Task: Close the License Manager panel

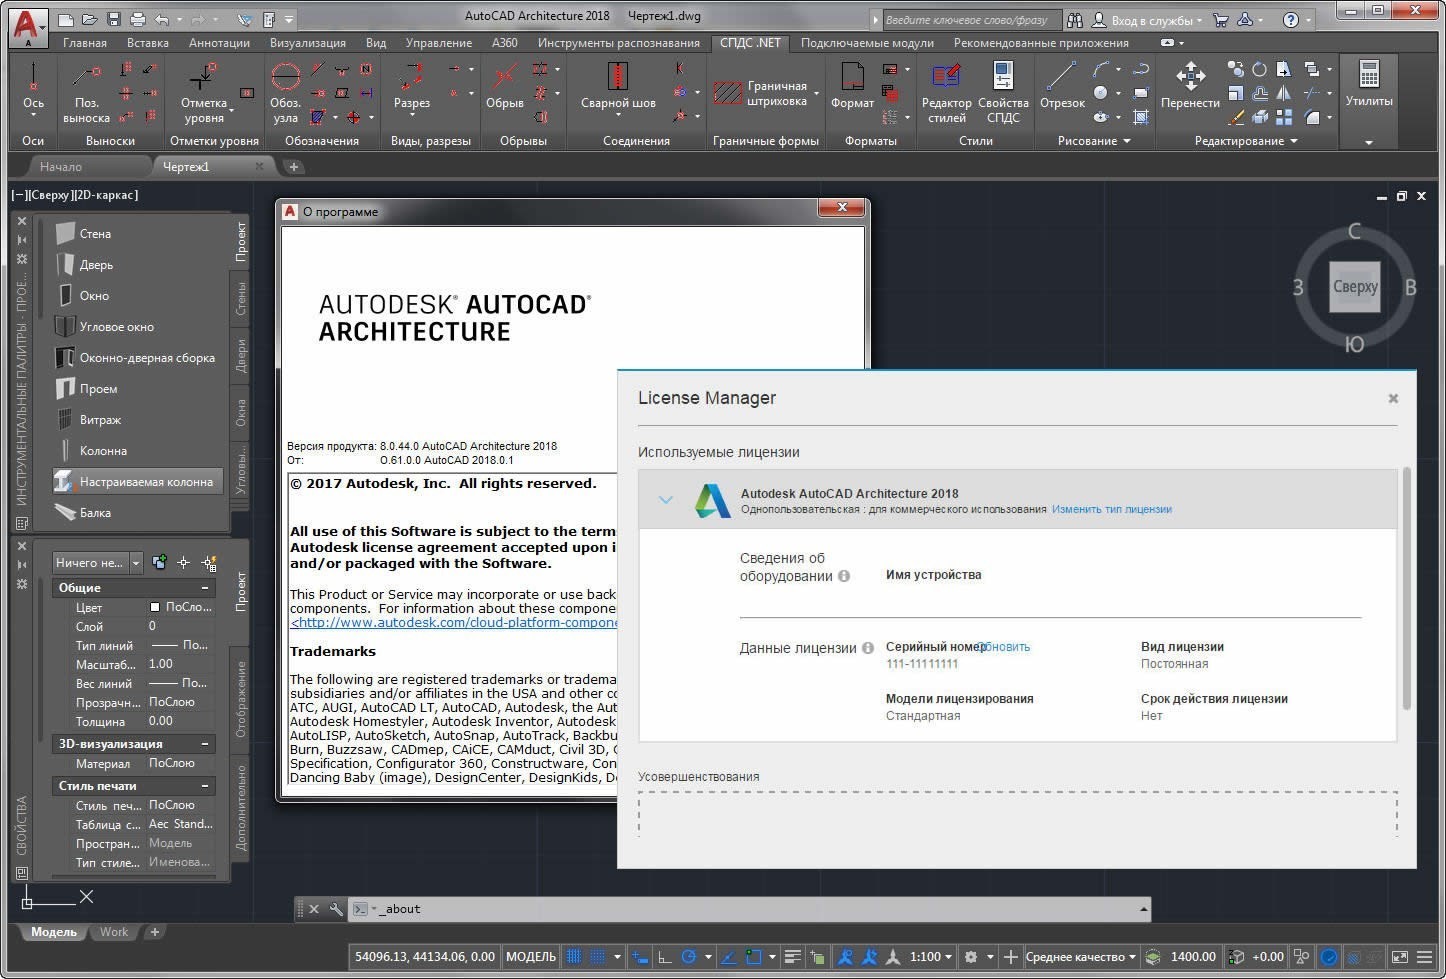Action: [1393, 398]
